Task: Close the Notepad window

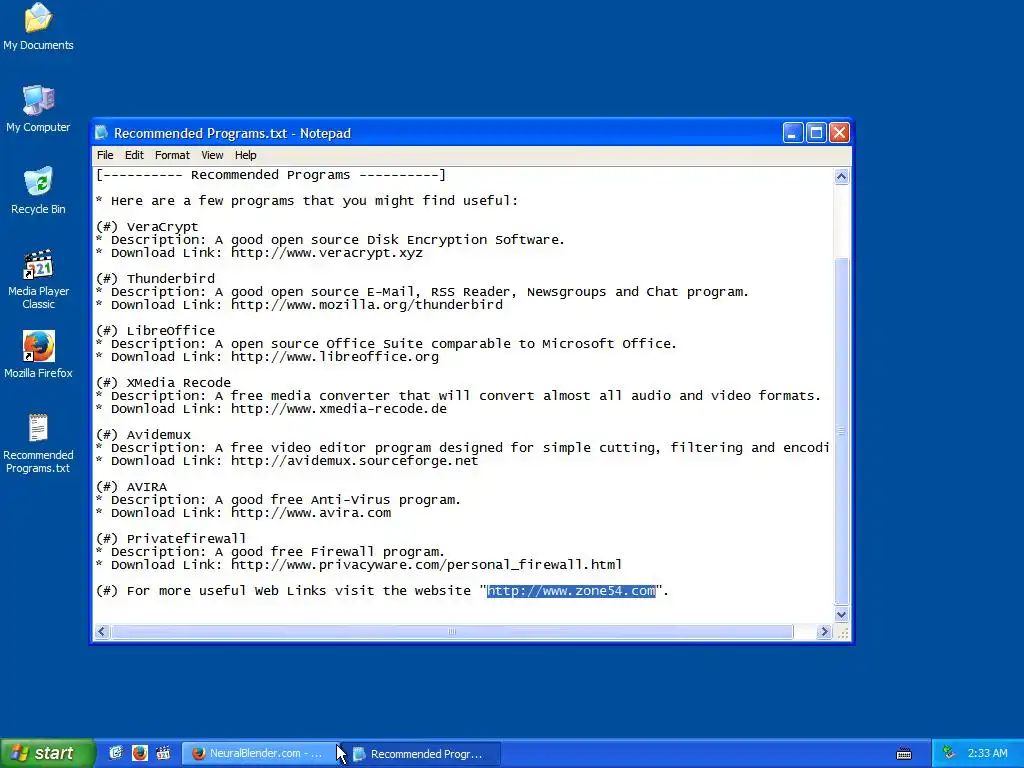Action: 839,133
